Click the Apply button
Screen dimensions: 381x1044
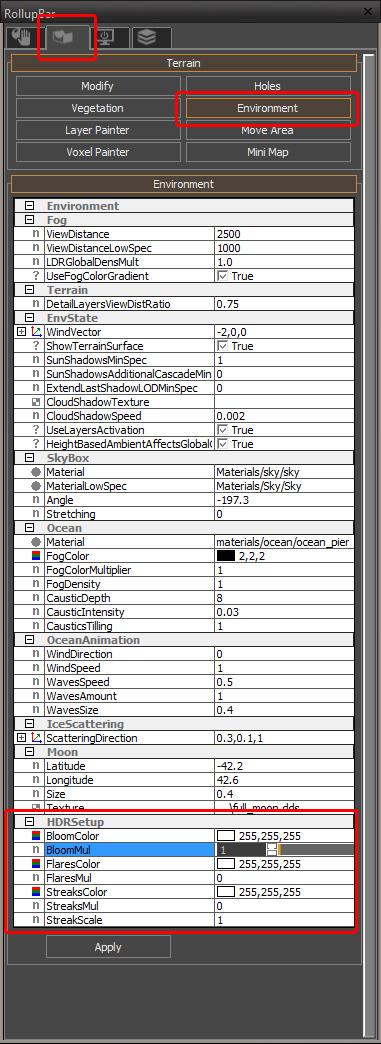point(108,947)
